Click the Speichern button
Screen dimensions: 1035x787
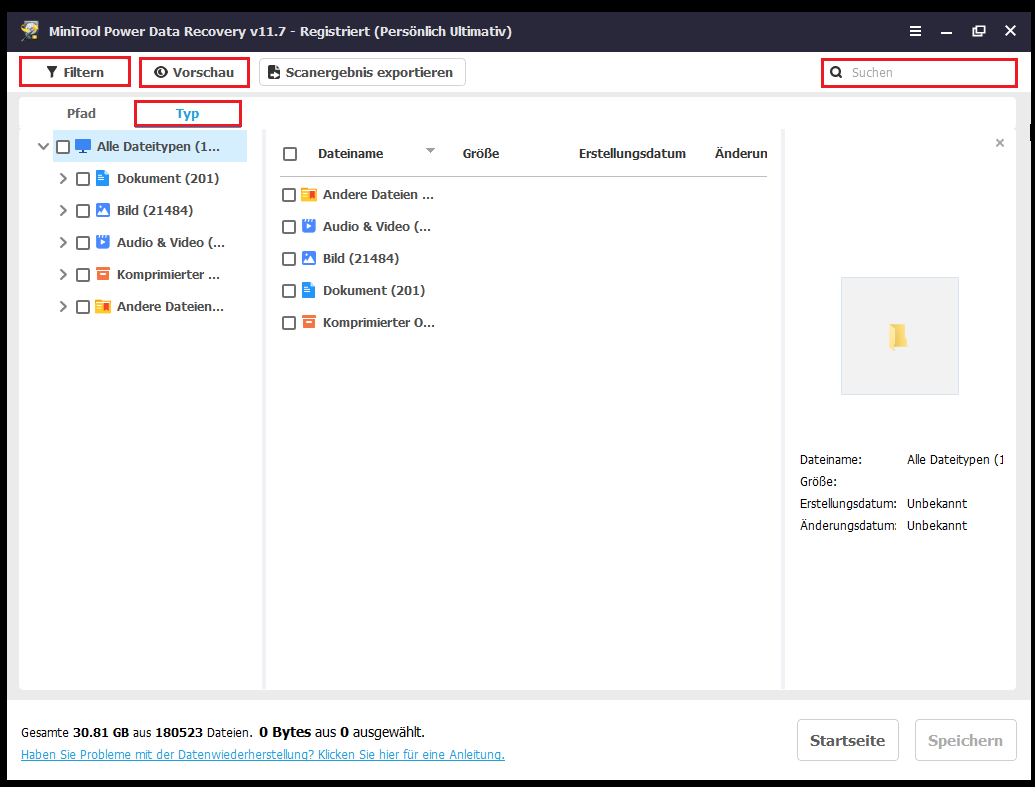(x=965, y=740)
